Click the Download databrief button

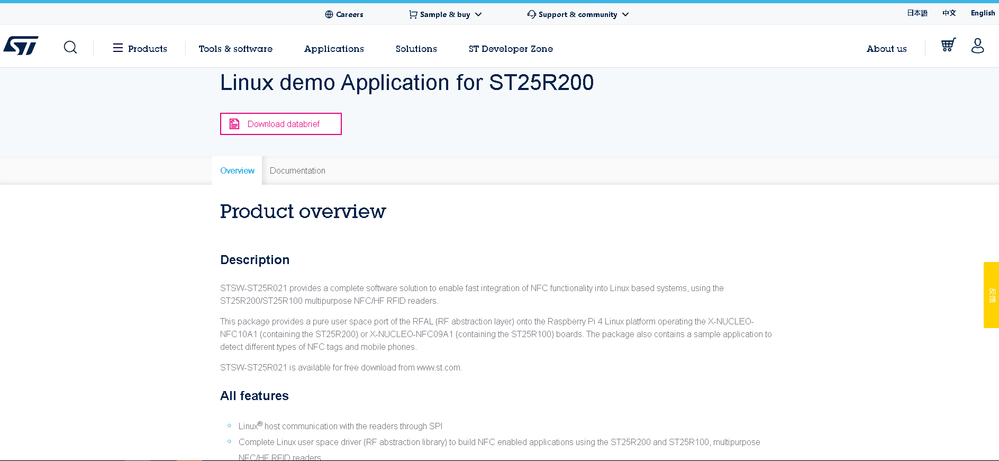pyautogui.click(x=281, y=124)
